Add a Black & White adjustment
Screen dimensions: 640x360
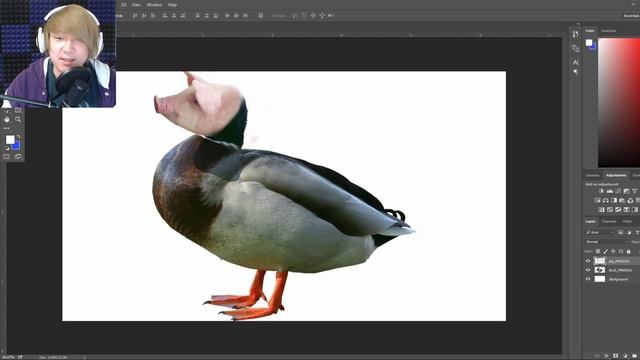tap(614, 200)
